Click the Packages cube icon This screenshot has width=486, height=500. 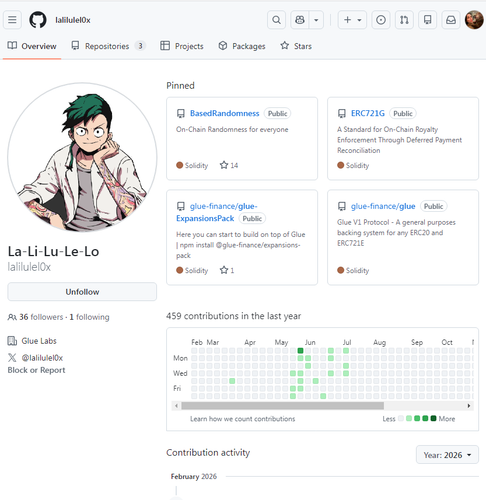pyautogui.click(x=223, y=45)
